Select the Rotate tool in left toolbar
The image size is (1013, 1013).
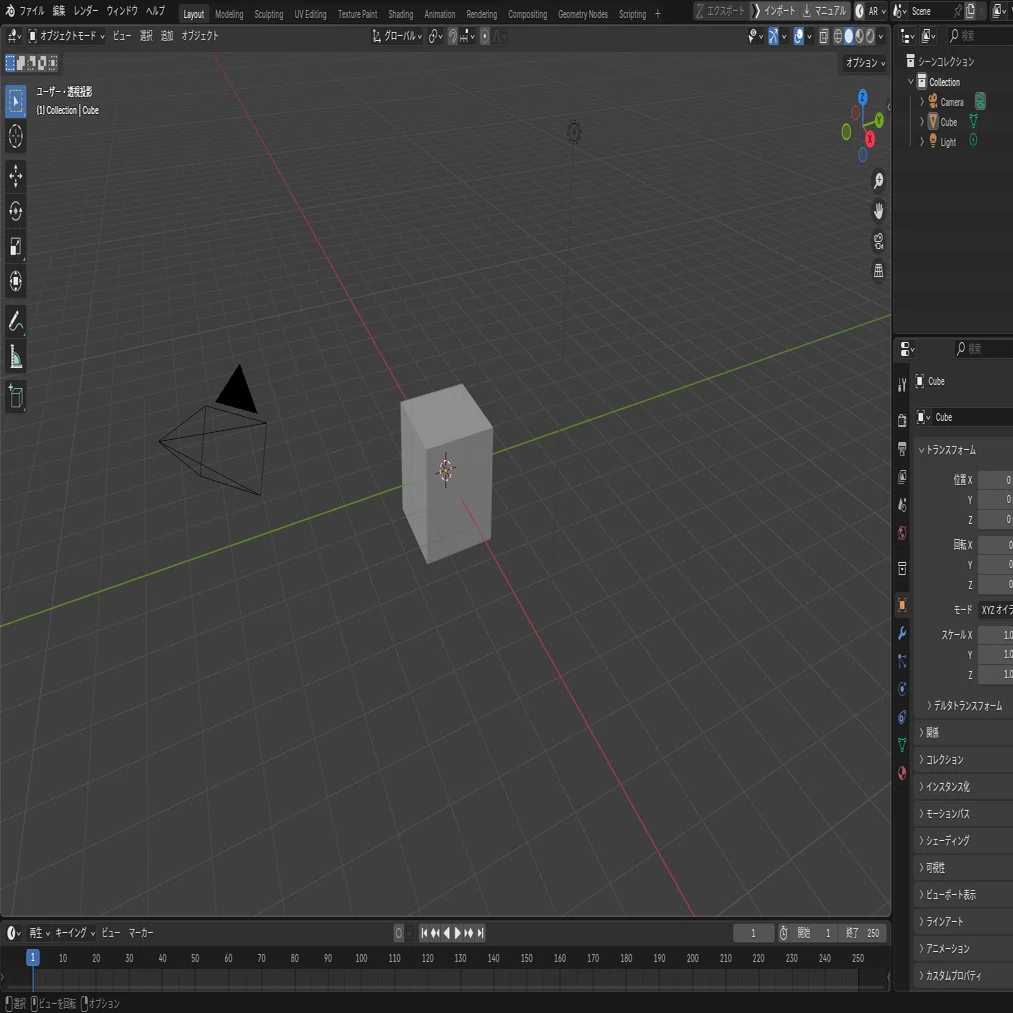coord(16,211)
